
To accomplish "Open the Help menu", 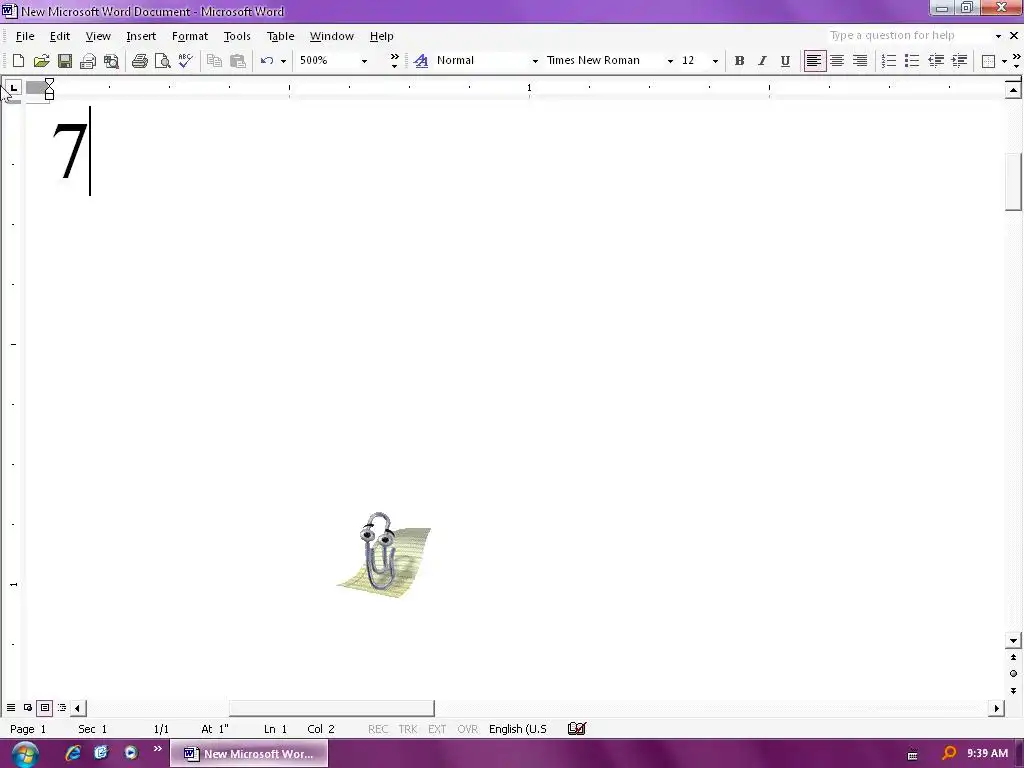I will [x=381, y=36].
